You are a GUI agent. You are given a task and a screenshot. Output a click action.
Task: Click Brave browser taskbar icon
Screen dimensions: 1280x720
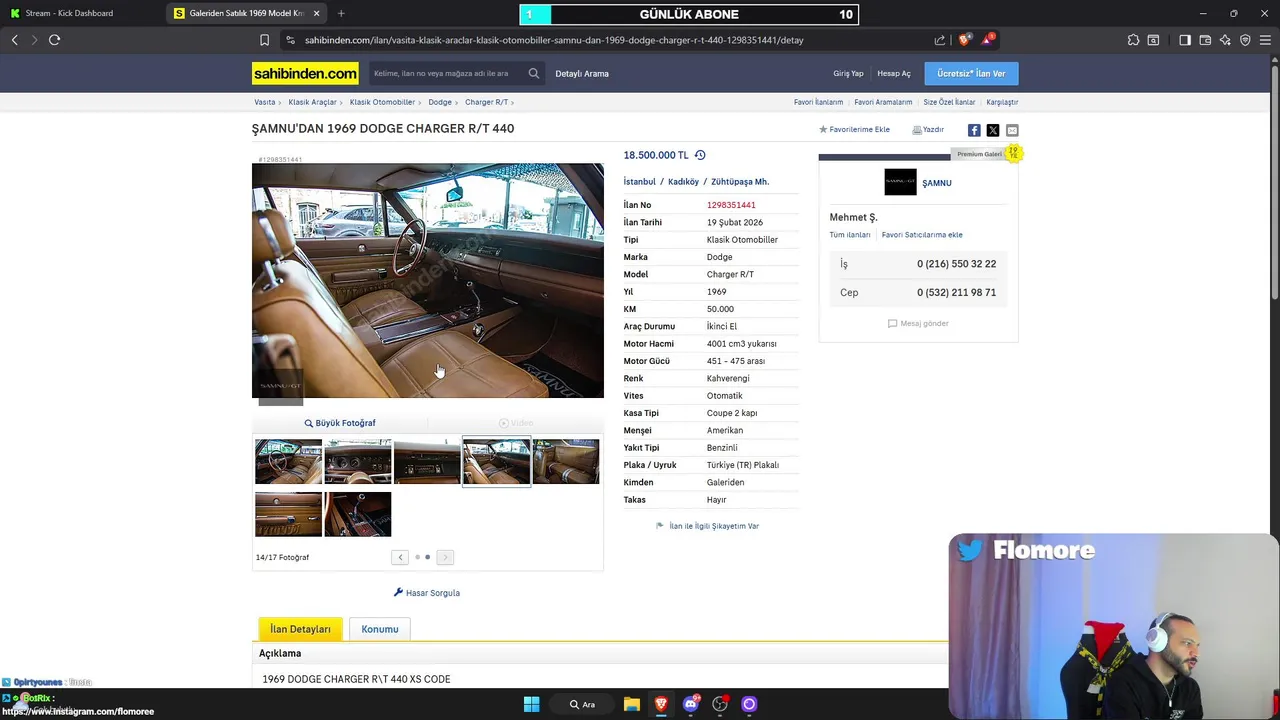661,704
